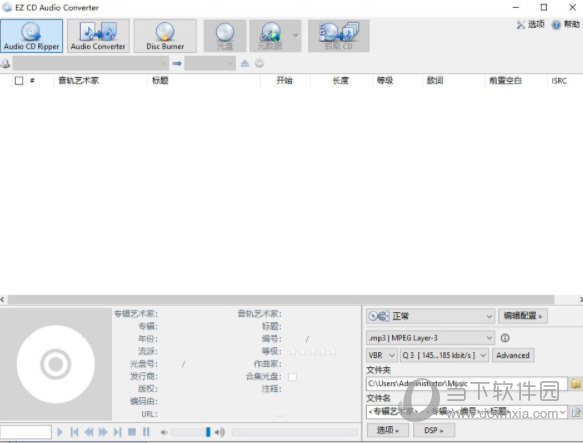Open the drive speed dropdown
Viewport: 583px width, 443px height.
pyautogui.click(x=210, y=64)
